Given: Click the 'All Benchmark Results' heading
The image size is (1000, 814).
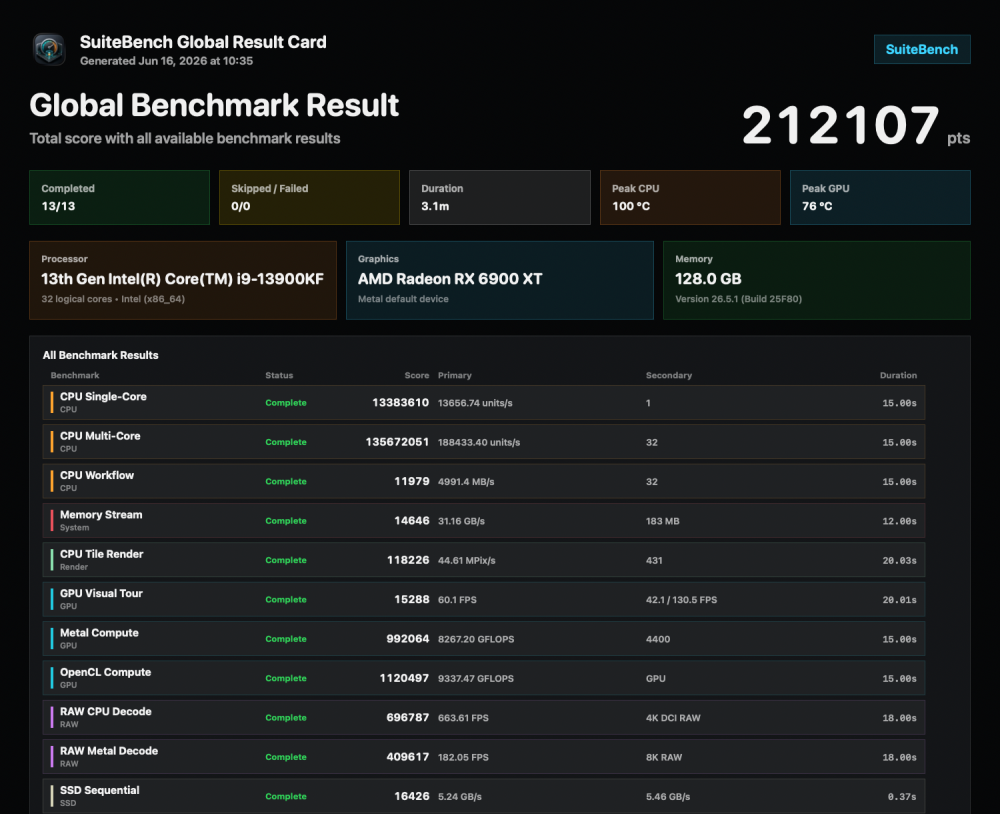Looking at the screenshot, I should coord(101,355).
